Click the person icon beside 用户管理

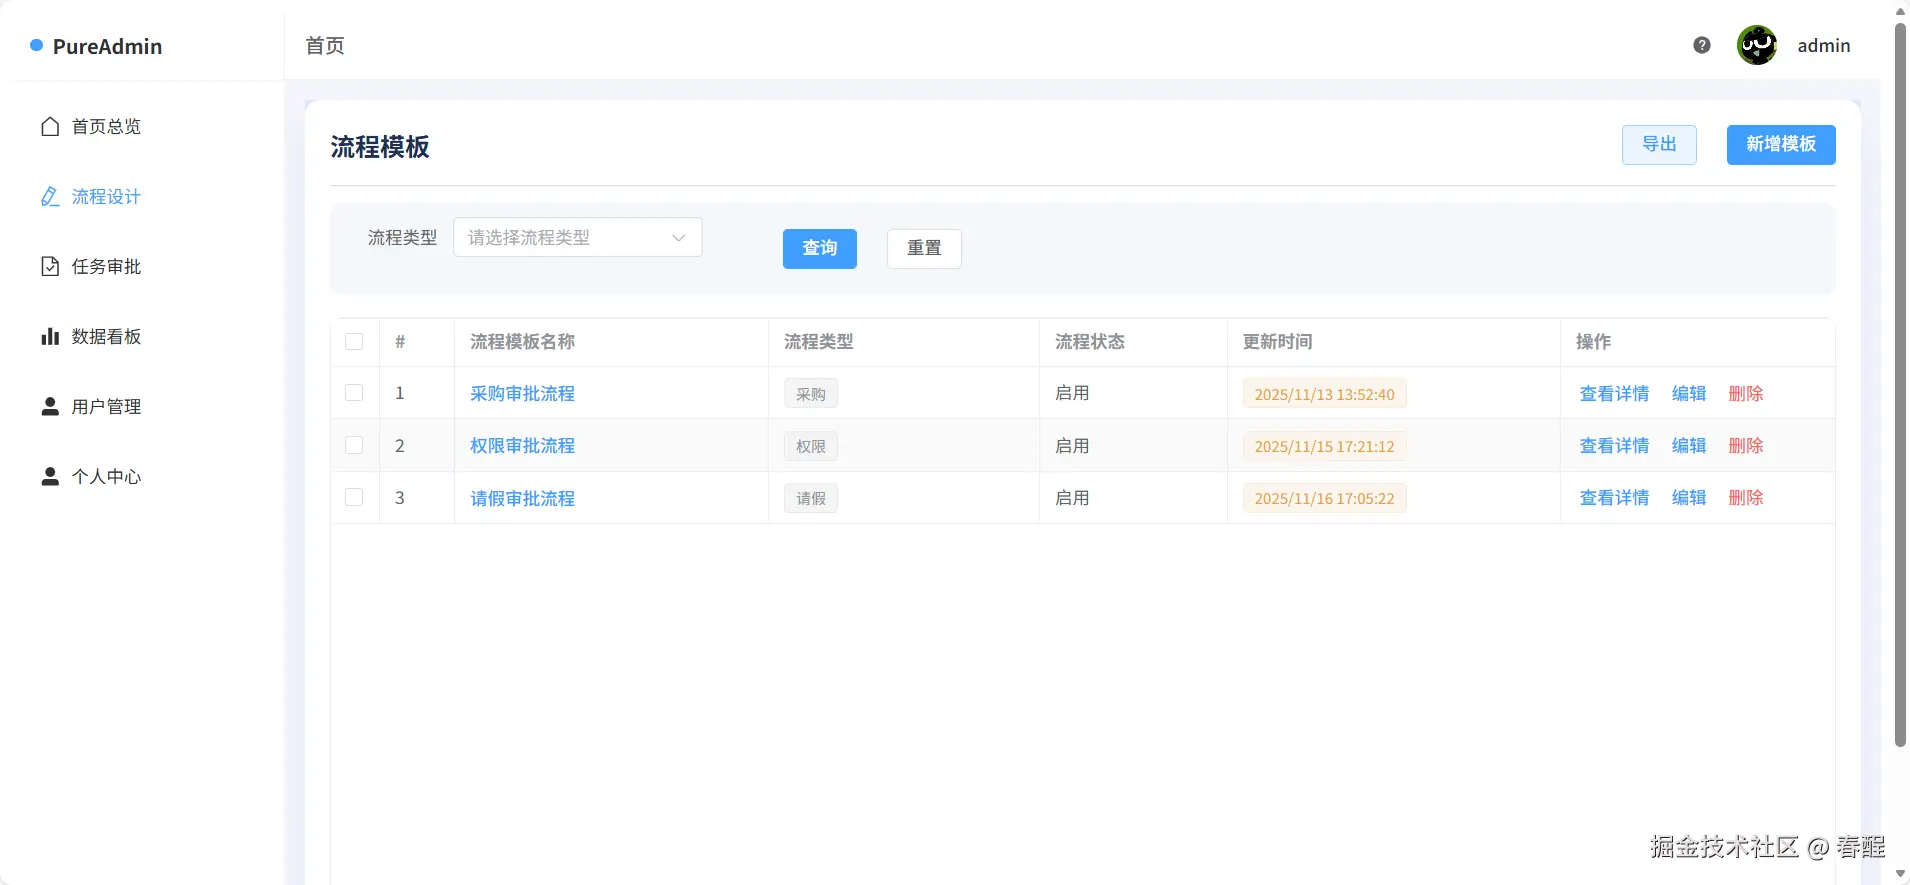[x=50, y=406]
